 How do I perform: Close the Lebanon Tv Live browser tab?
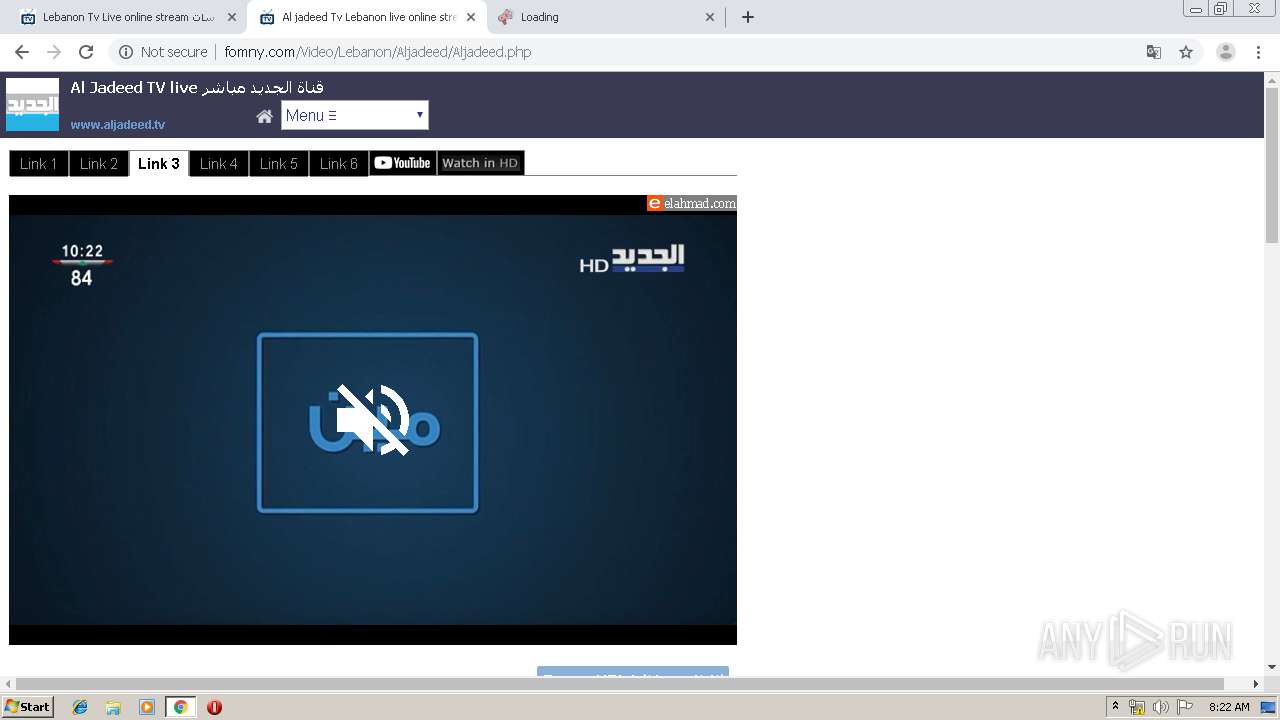click(232, 17)
